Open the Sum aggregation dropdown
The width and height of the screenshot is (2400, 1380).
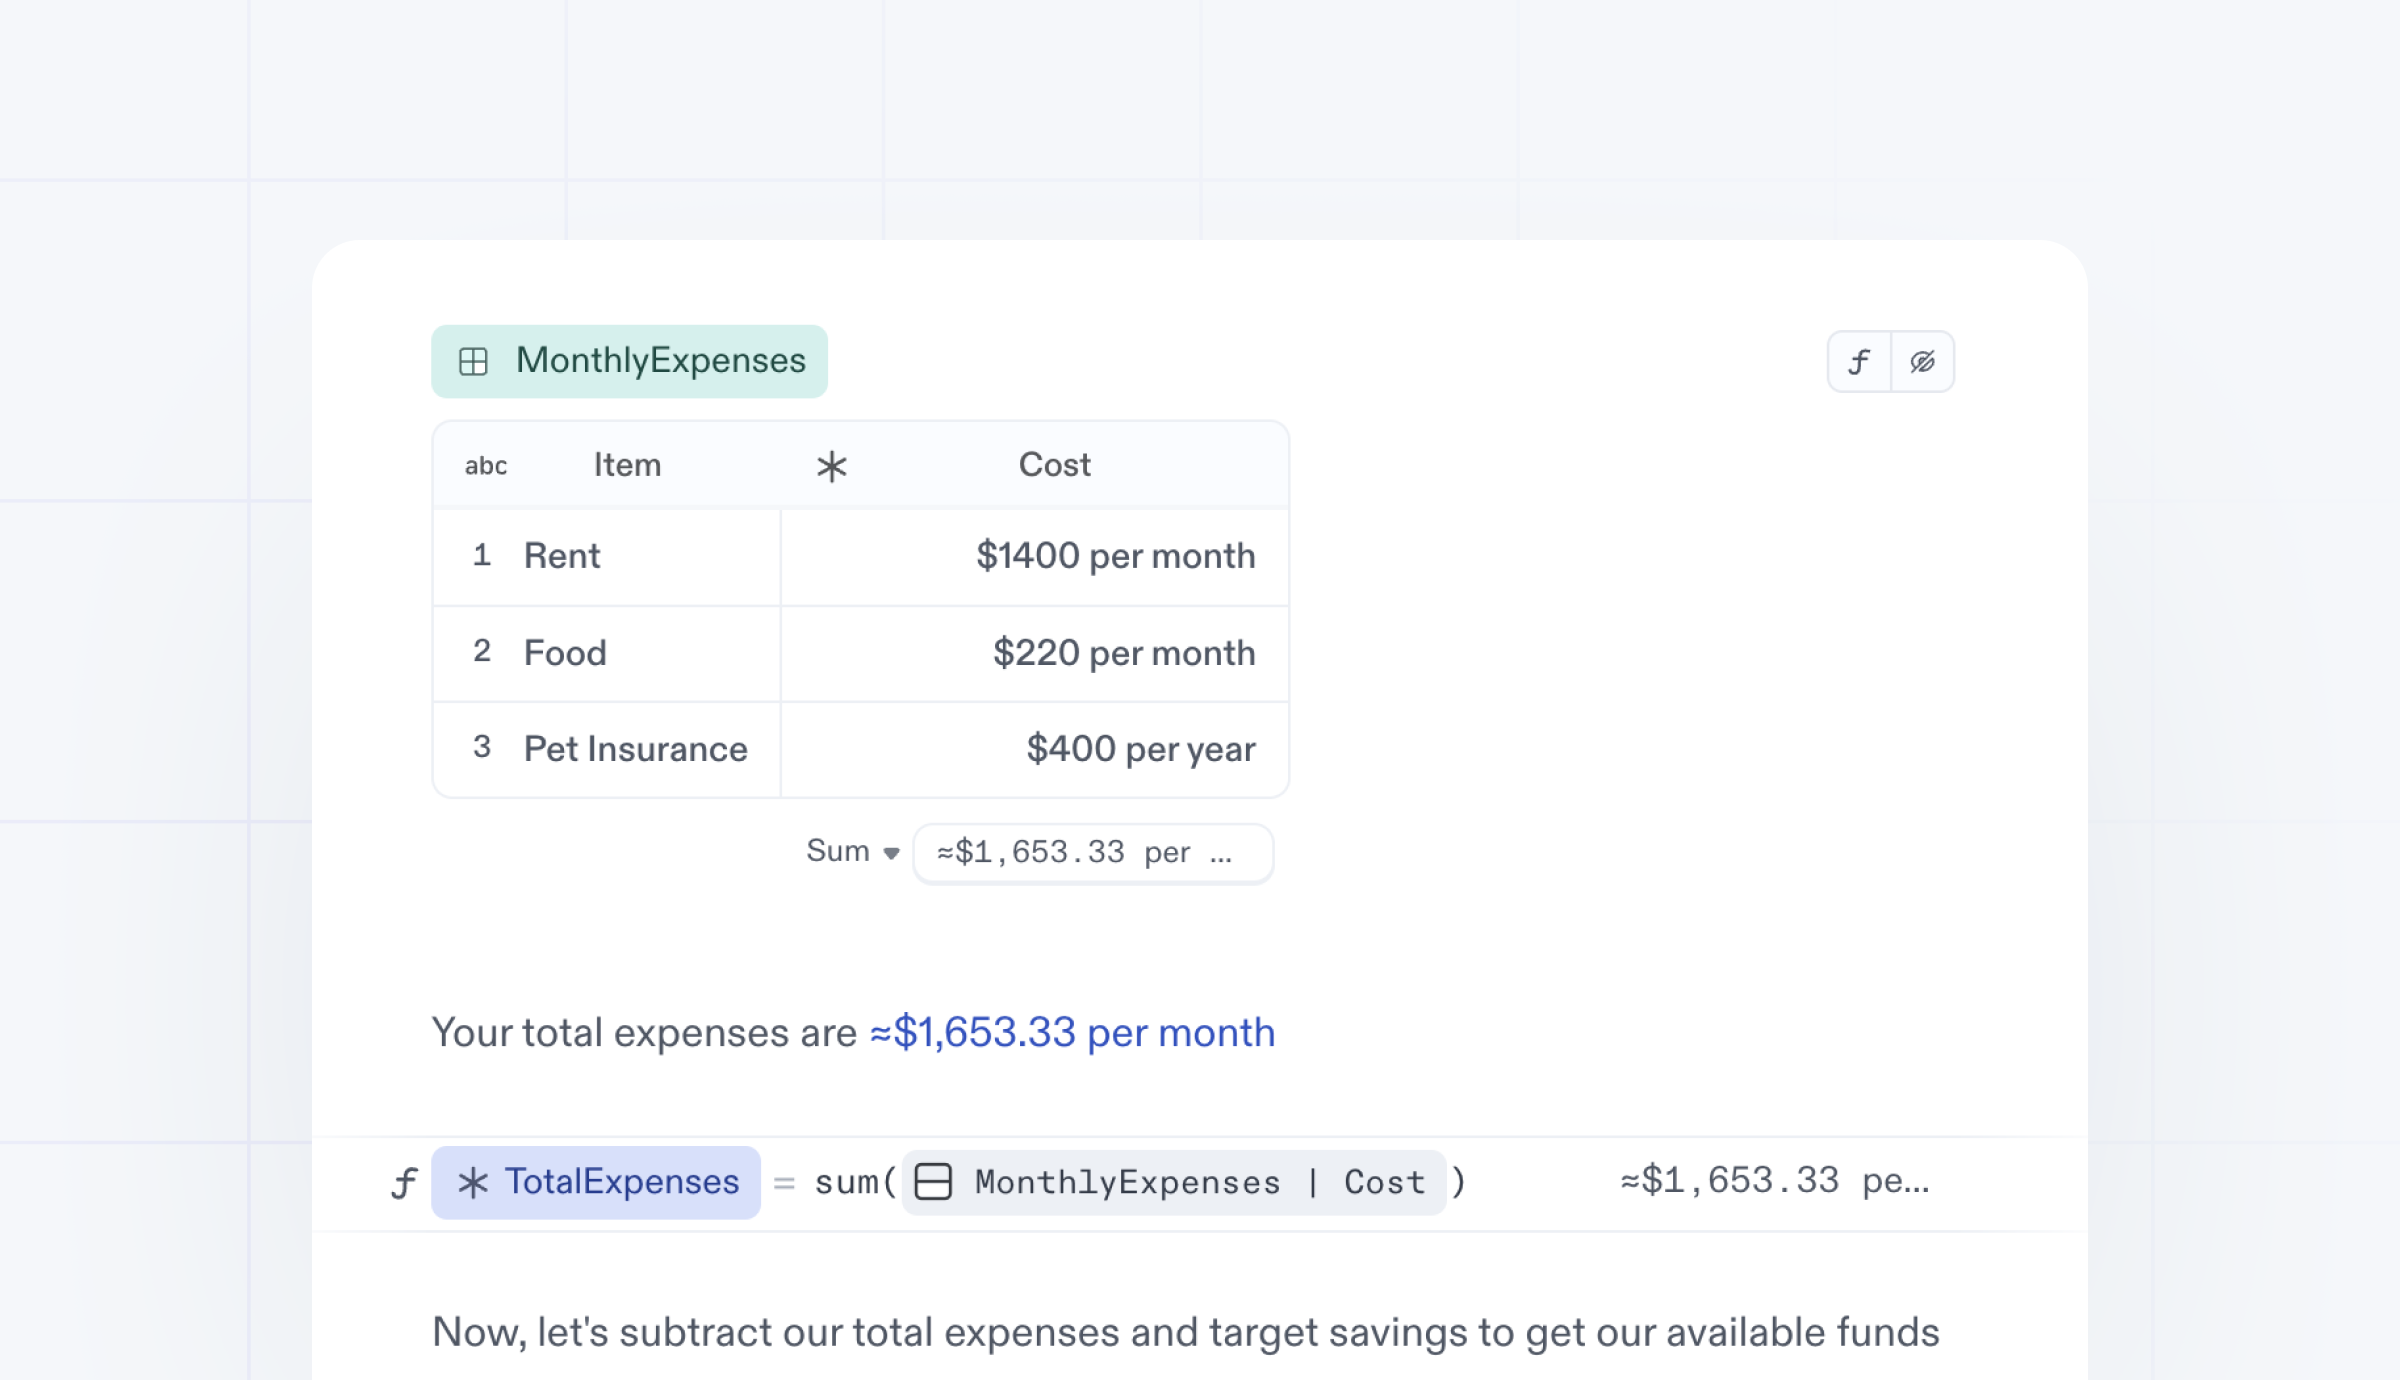click(838, 851)
